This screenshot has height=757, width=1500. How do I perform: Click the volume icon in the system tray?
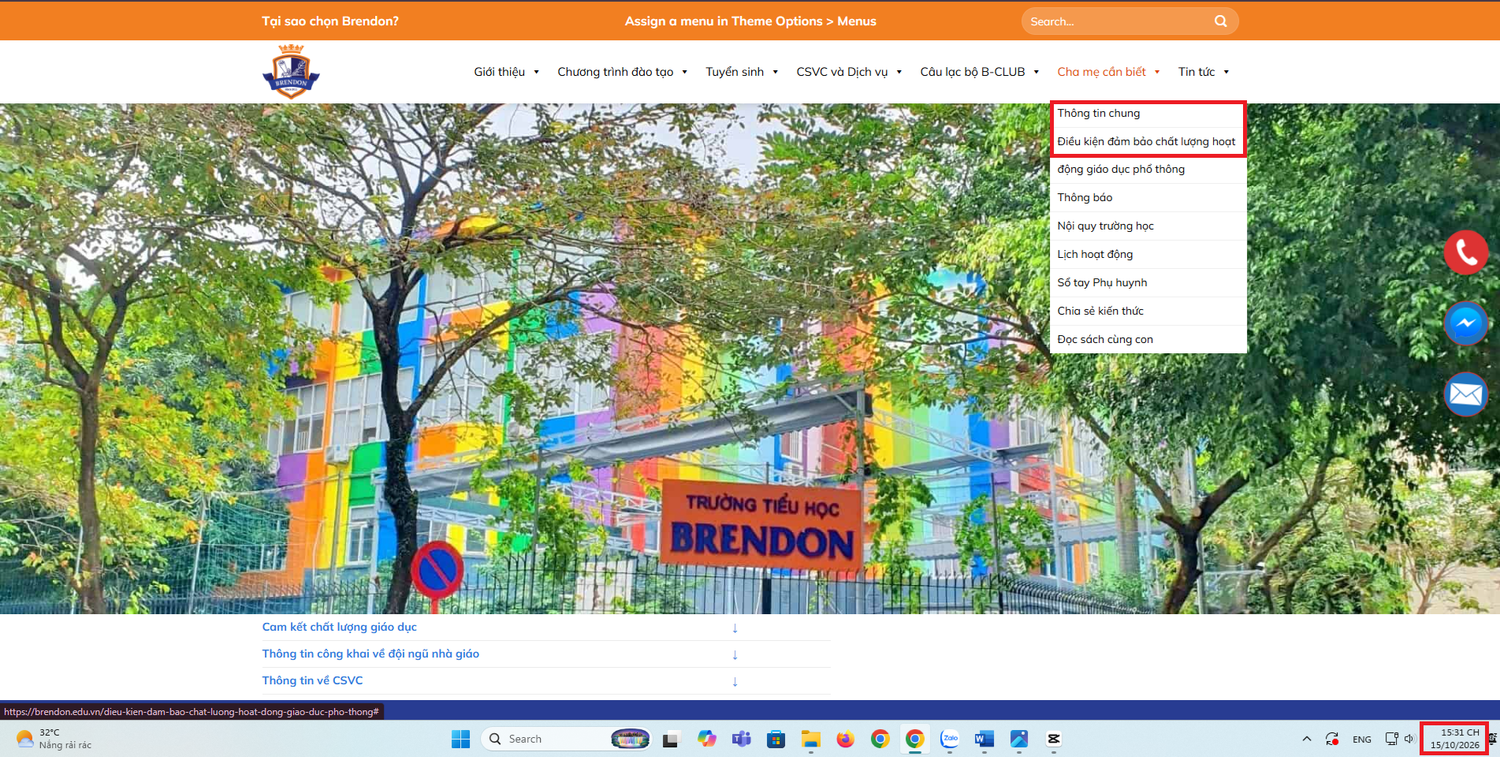(x=1408, y=739)
